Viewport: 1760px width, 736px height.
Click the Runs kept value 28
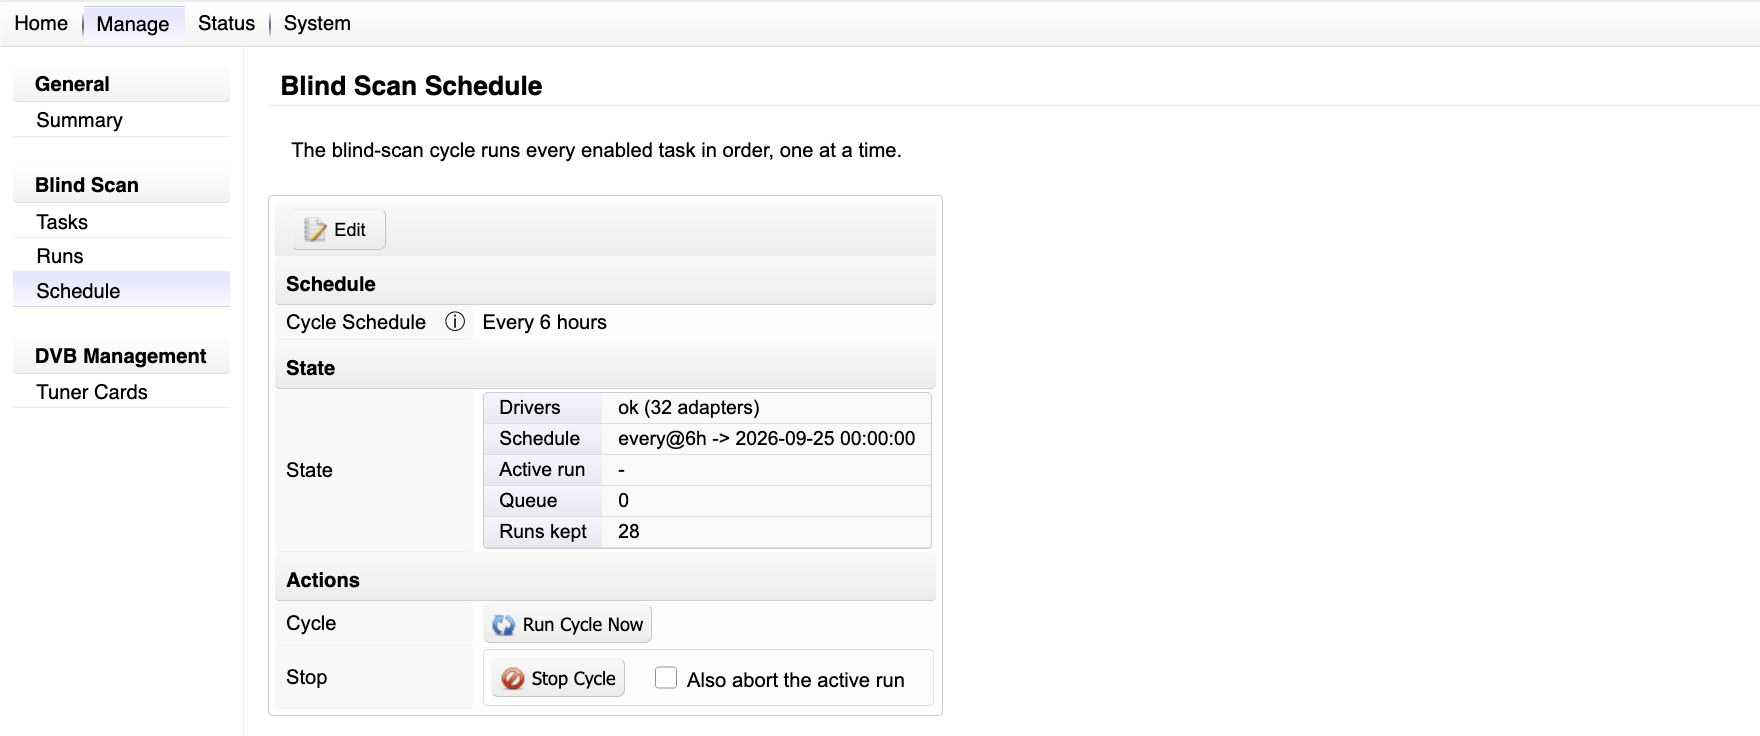tap(629, 531)
